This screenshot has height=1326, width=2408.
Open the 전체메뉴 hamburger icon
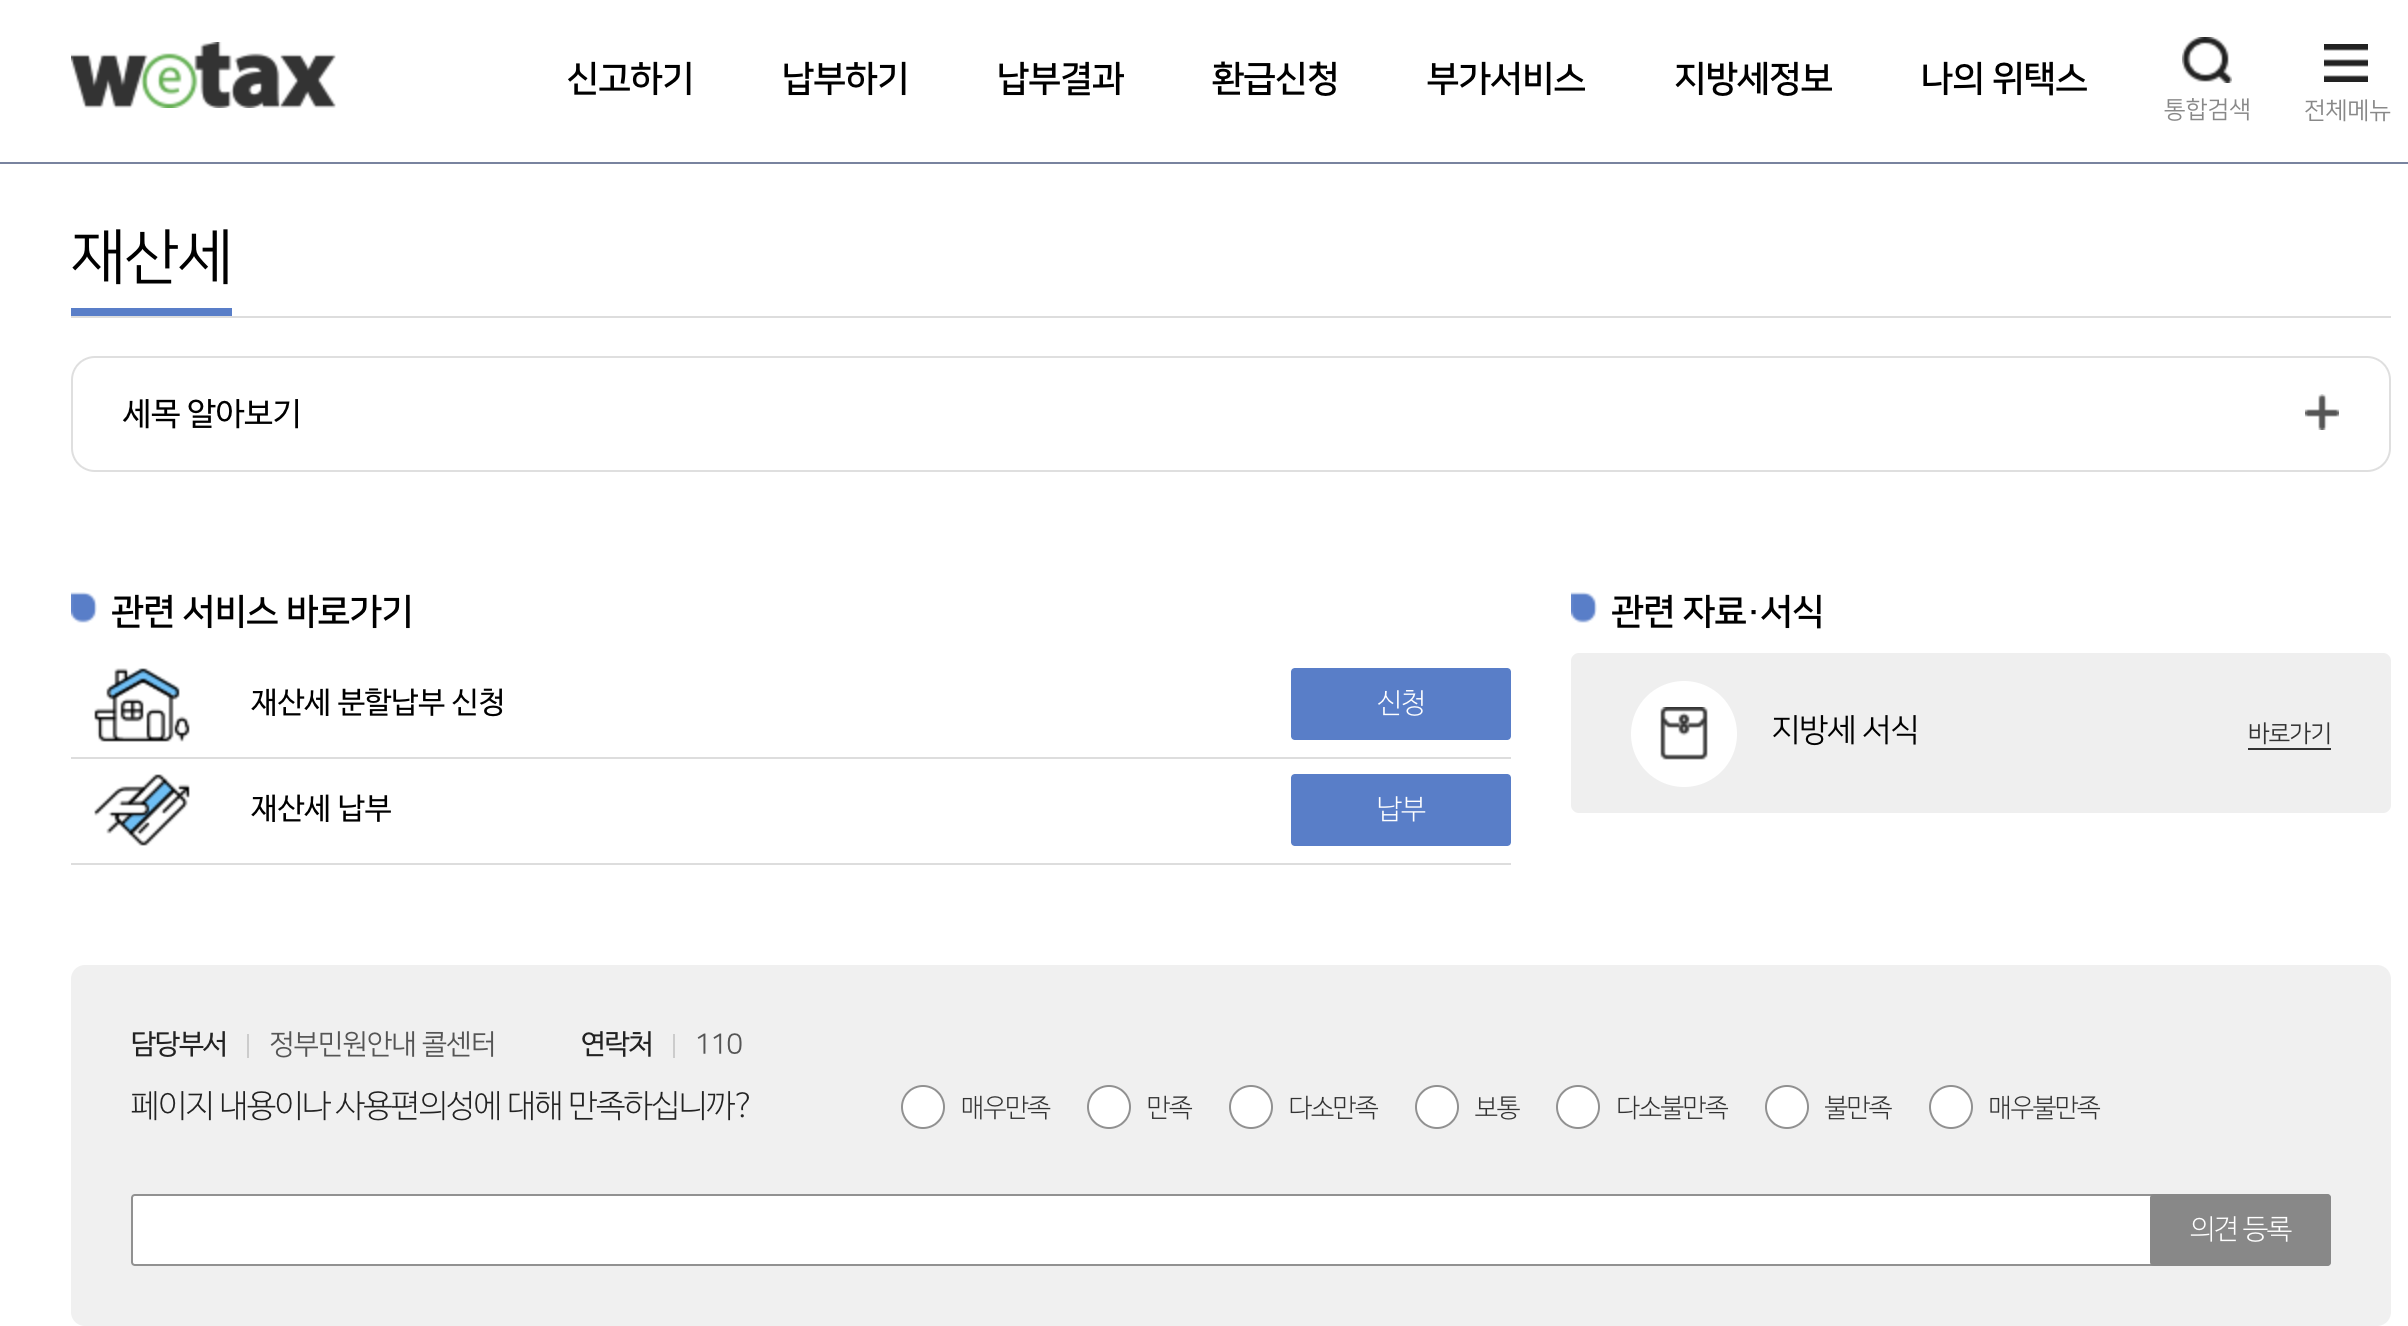pos(2345,62)
